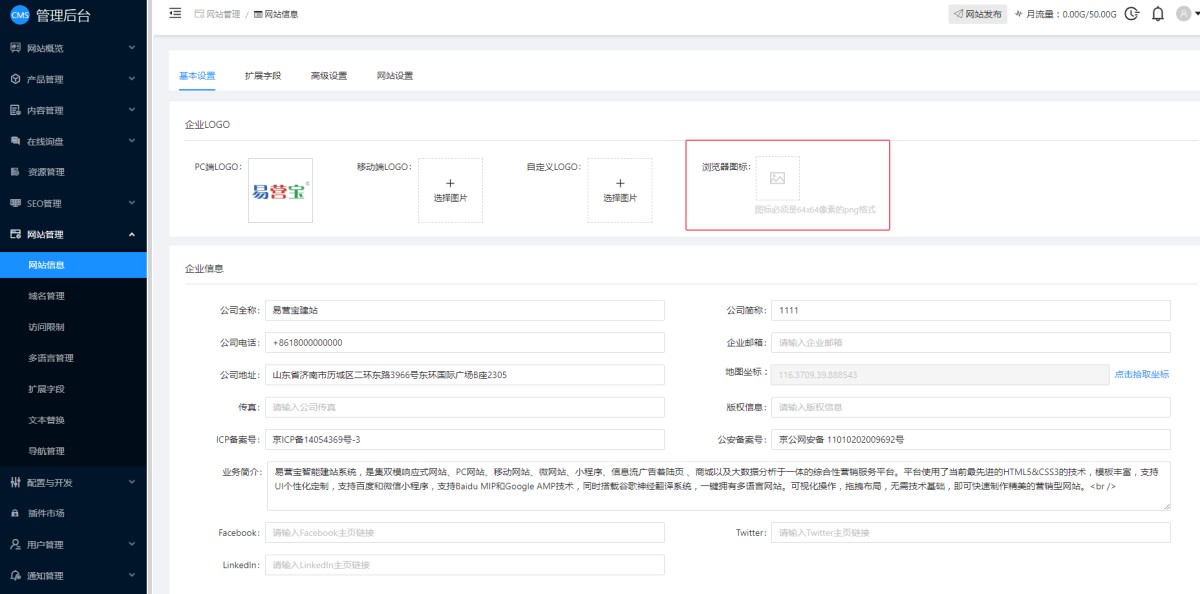Collapse the 网站管理 sidebar menu
The image size is (1200, 594).
73,234
